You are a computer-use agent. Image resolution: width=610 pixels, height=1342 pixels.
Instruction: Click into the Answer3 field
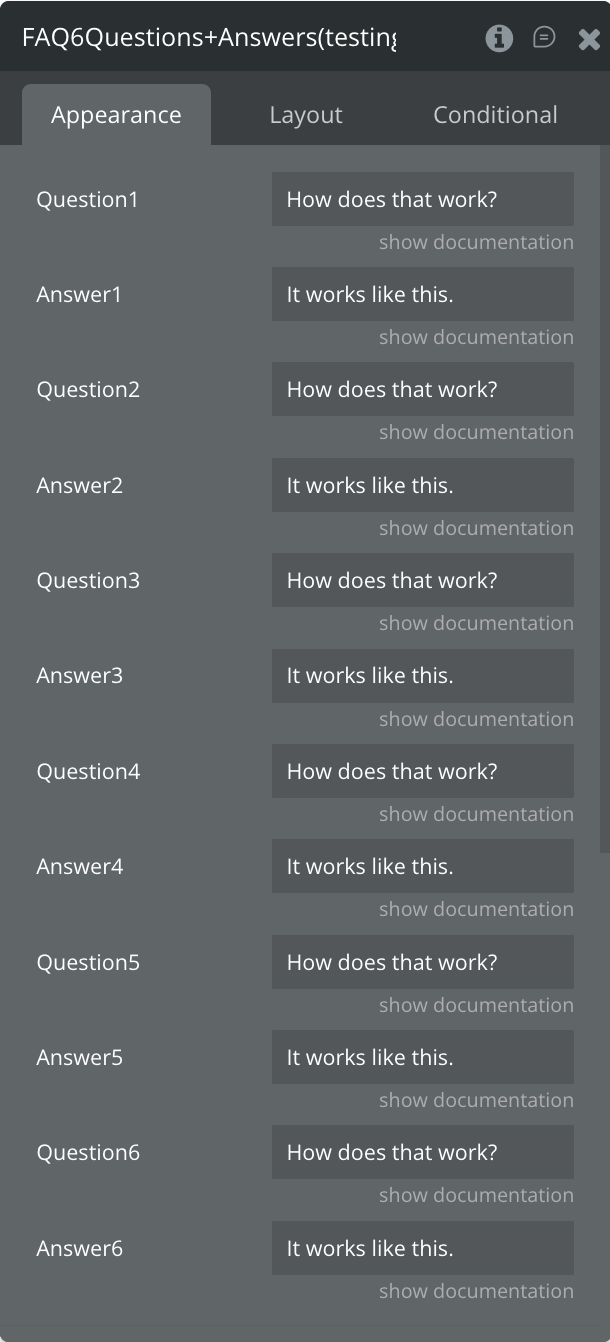coord(422,675)
